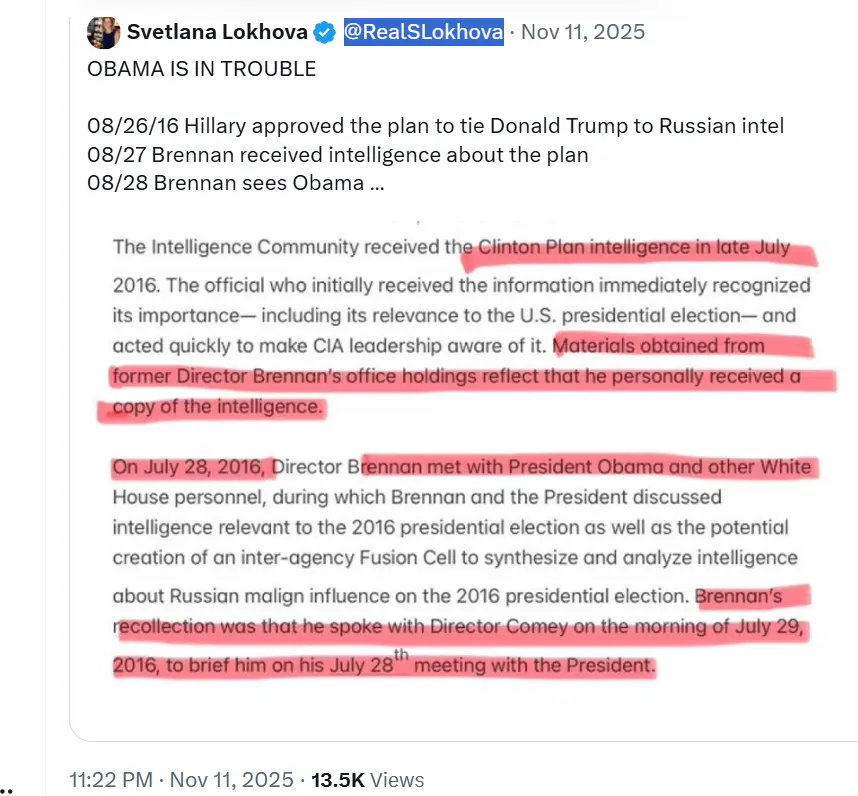This screenshot has width=858, height=796.
Task: Click the superscript "th" after July 28
Action: click(400, 657)
